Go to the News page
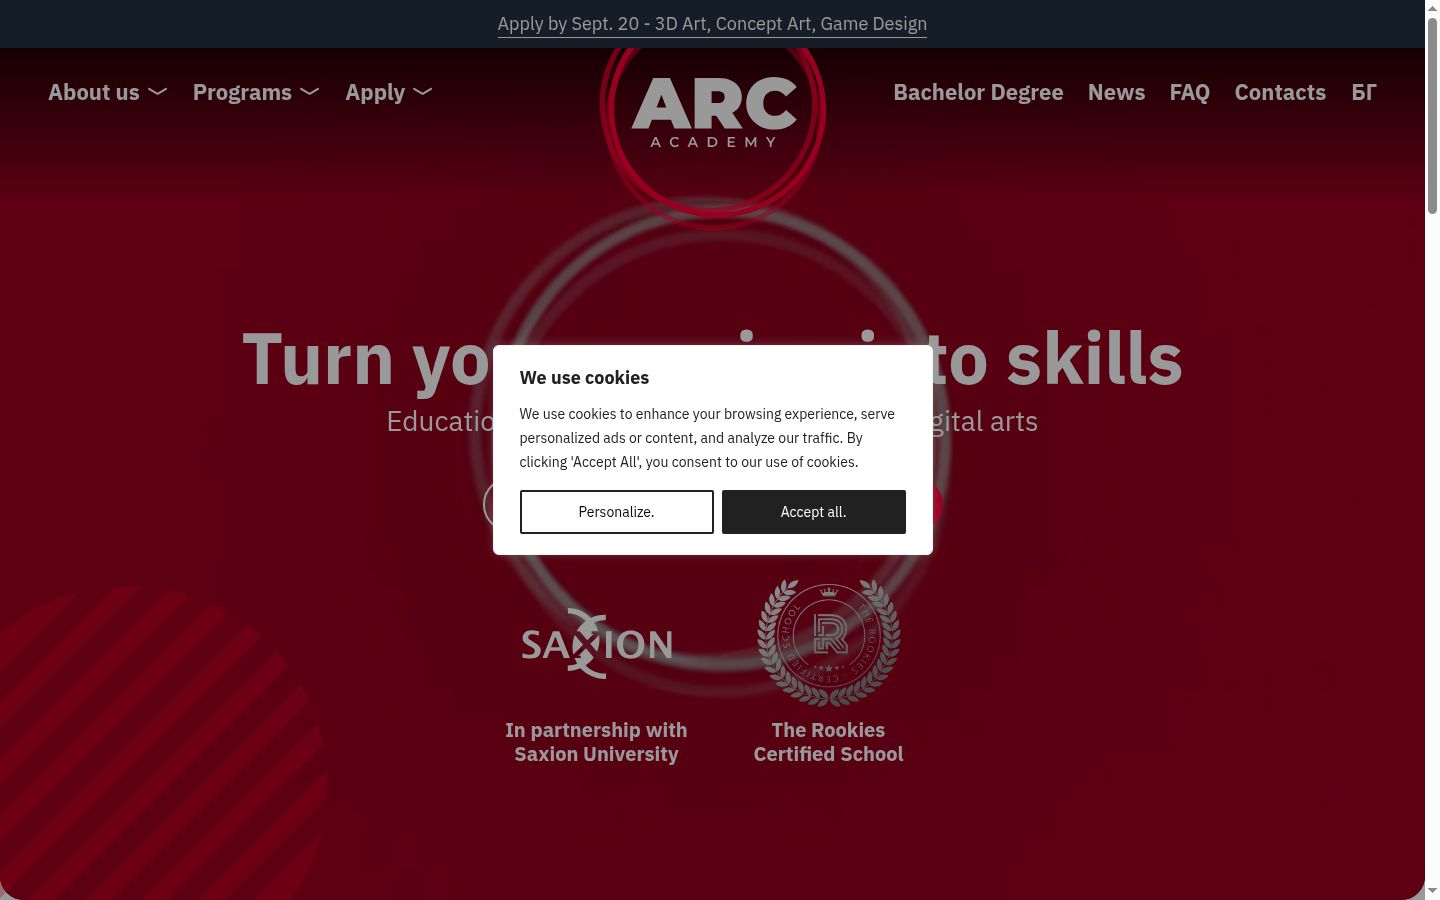The image size is (1440, 900). tap(1116, 92)
